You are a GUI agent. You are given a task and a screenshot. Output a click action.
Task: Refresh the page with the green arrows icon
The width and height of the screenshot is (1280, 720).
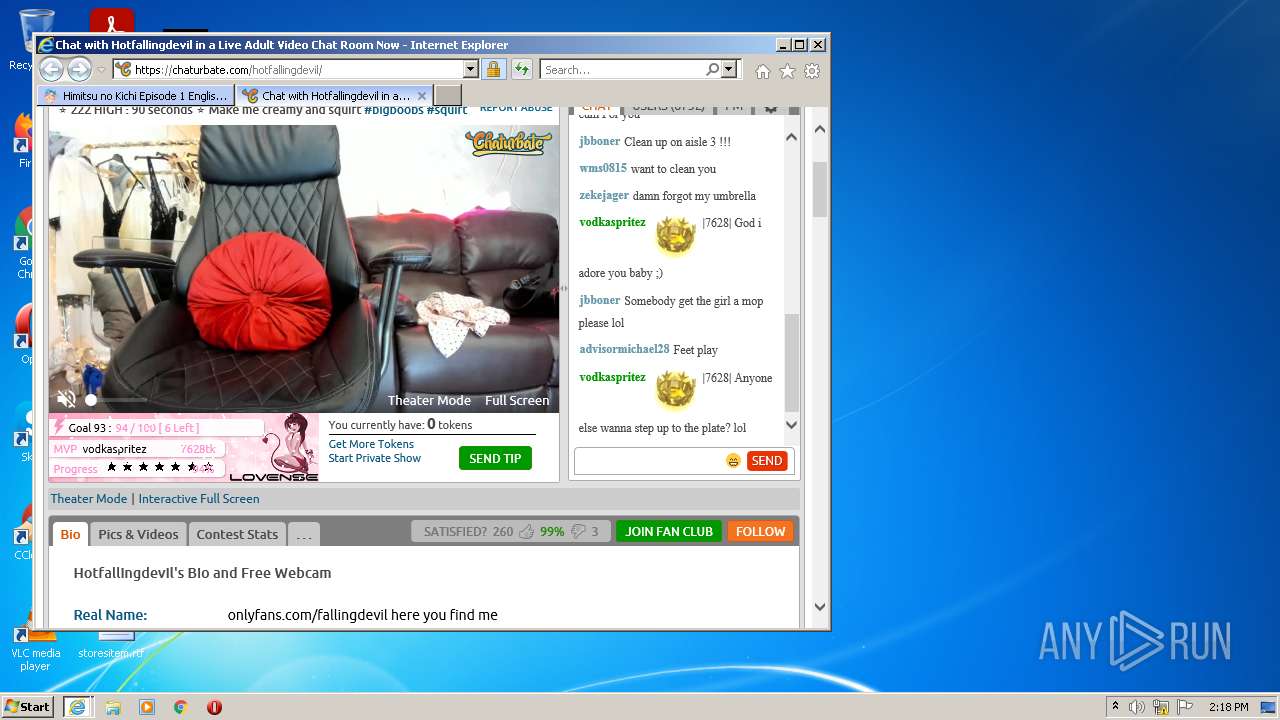point(522,69)
